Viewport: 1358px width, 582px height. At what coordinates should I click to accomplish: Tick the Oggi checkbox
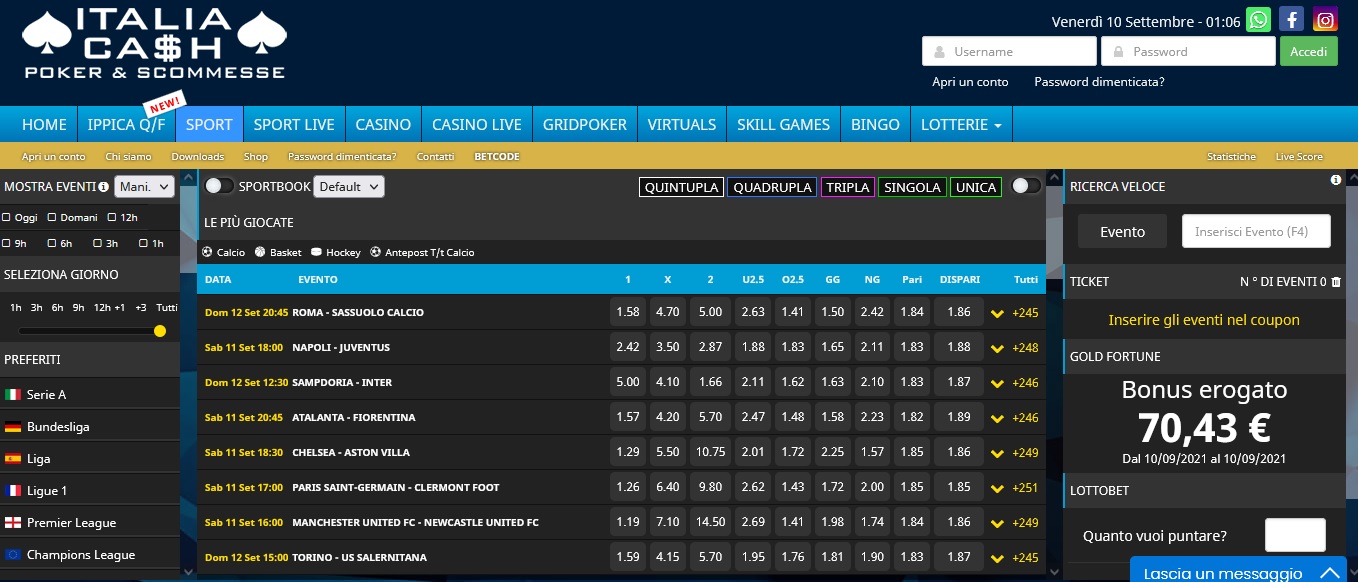pos(7,217)
